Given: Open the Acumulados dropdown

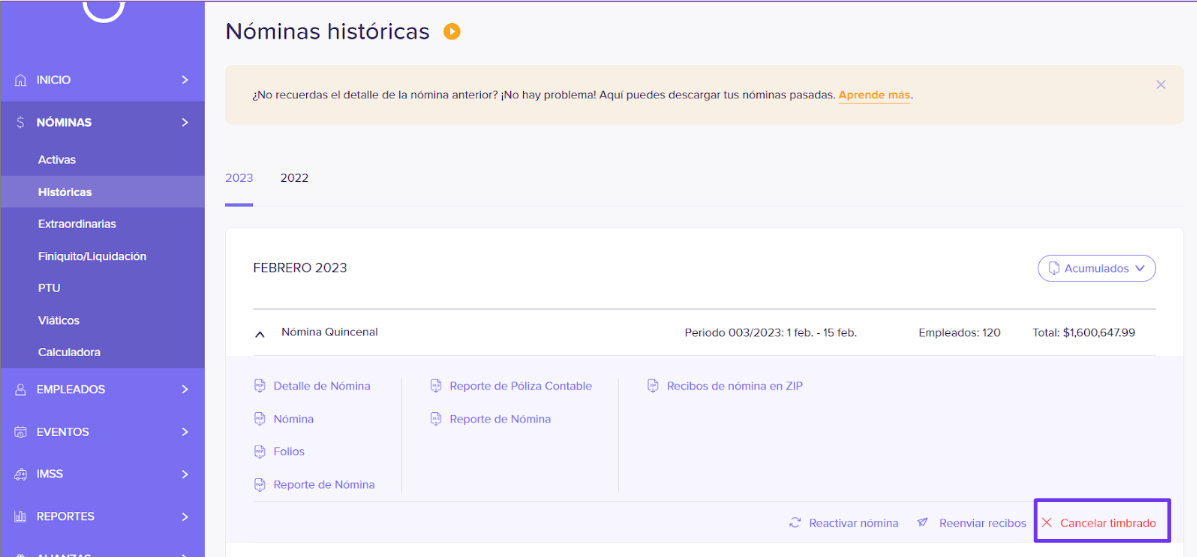Looking at the screenshot, I should tap(1096, 269).
